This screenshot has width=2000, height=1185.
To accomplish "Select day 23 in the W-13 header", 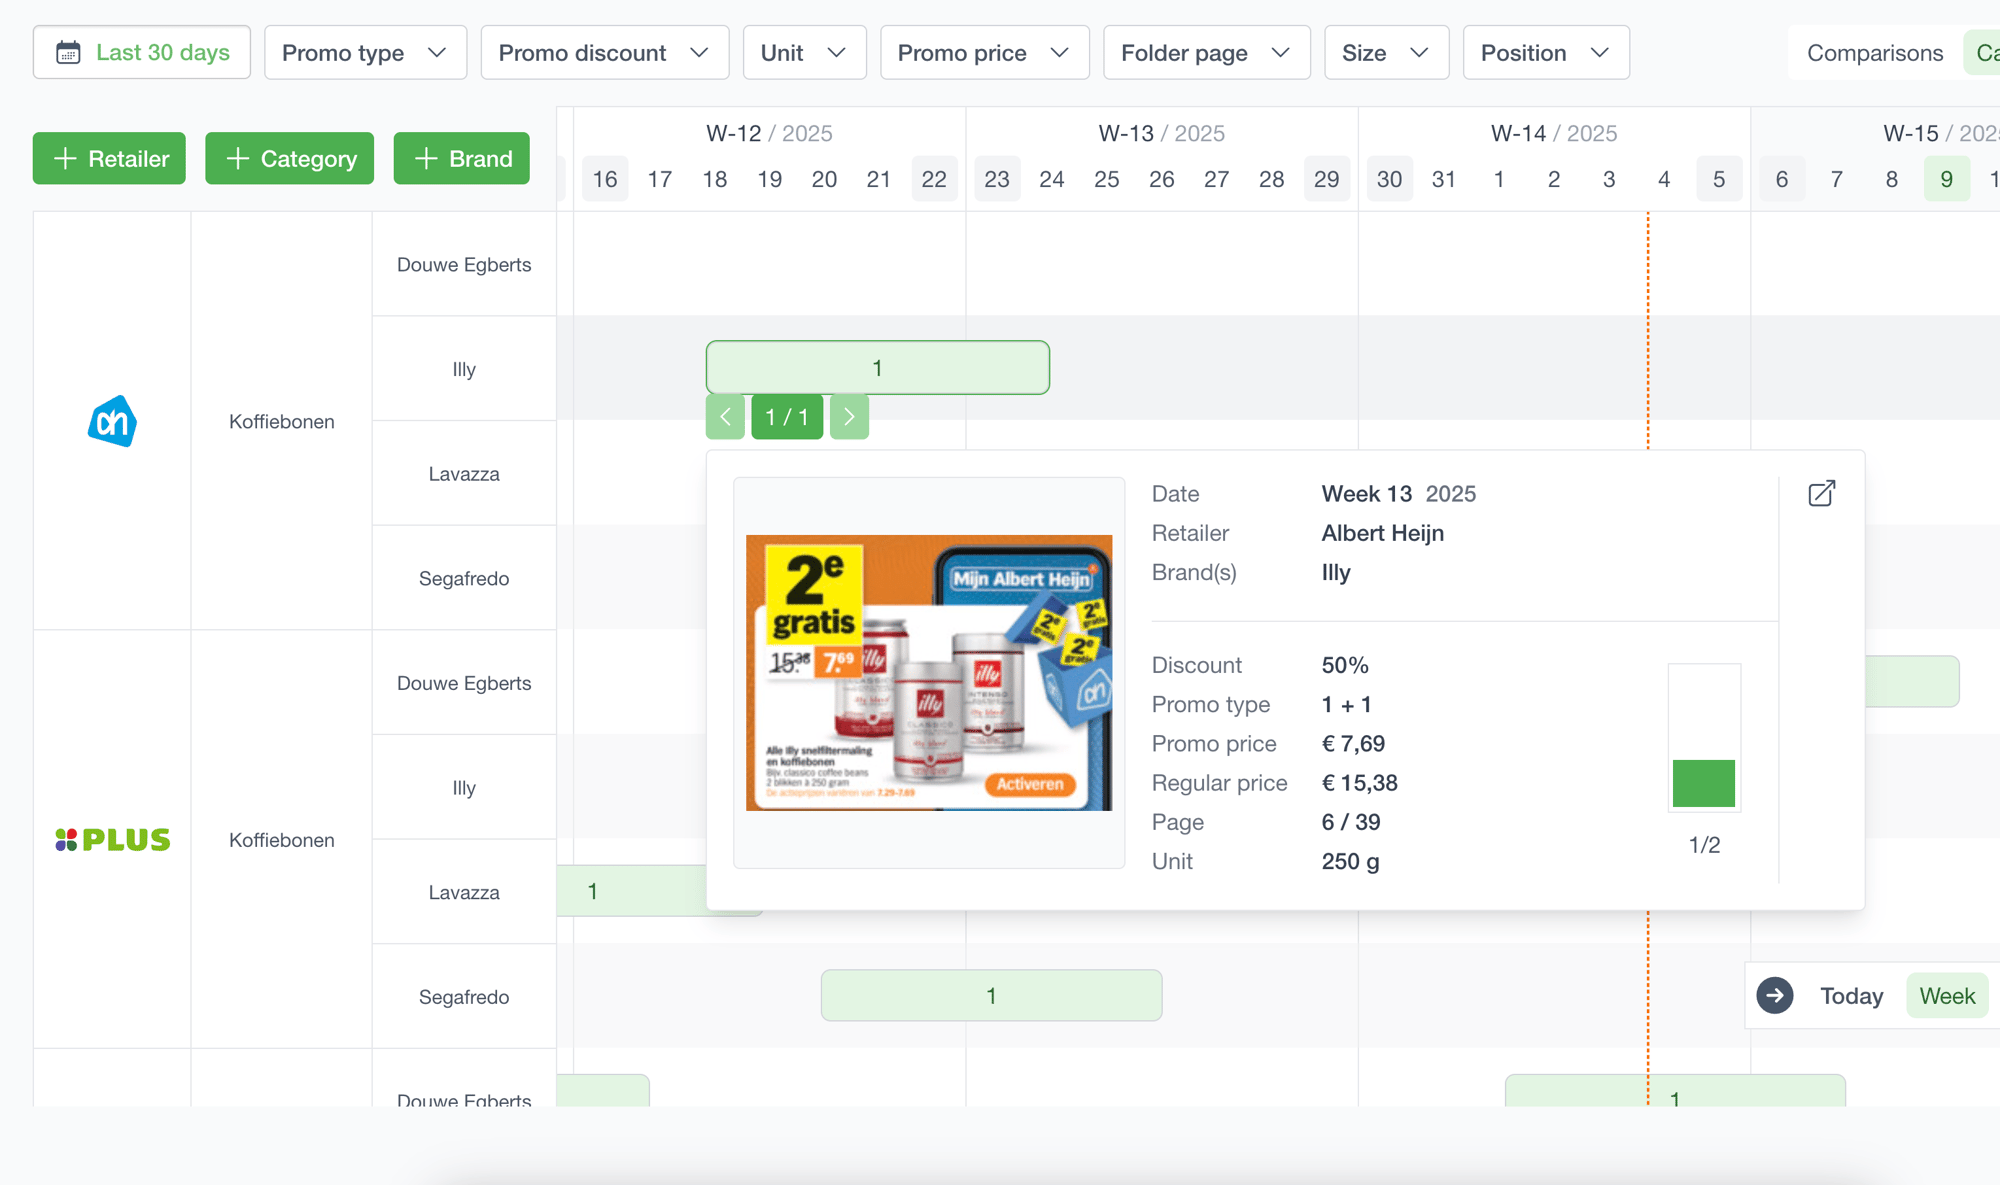I will click(997, 179).
